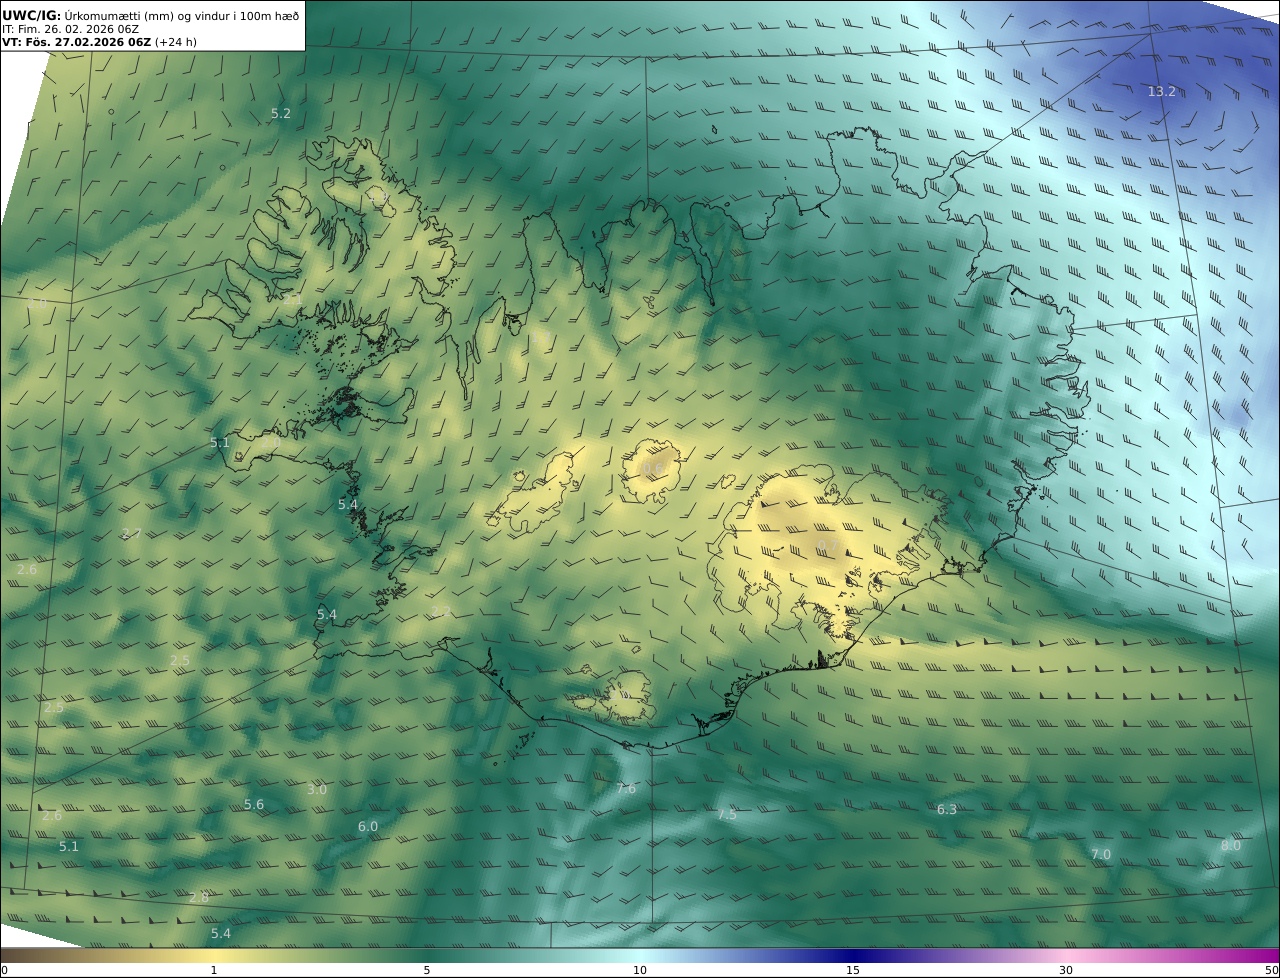Click the 7.5 value label on the map
Image resolution: width=1280 pixels, height=978 pixels.
(726, 814)
